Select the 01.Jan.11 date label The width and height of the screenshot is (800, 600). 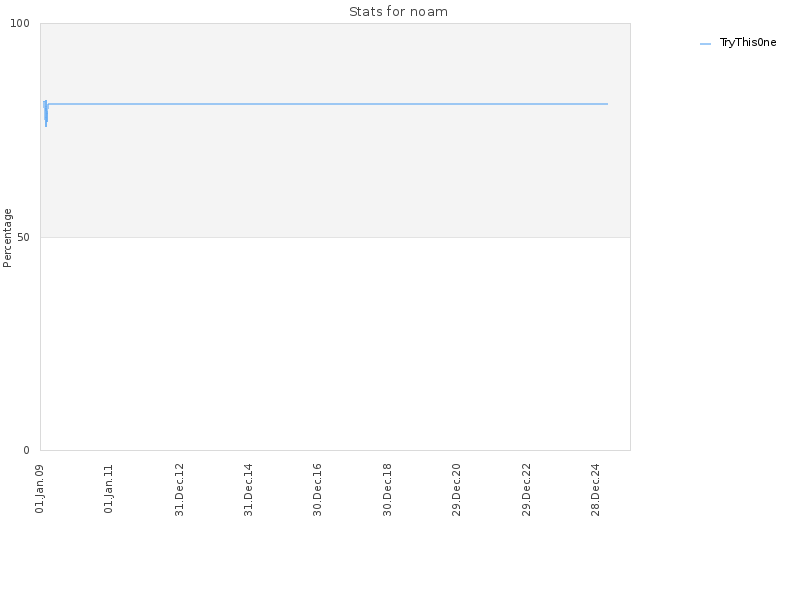click(109, 489)
